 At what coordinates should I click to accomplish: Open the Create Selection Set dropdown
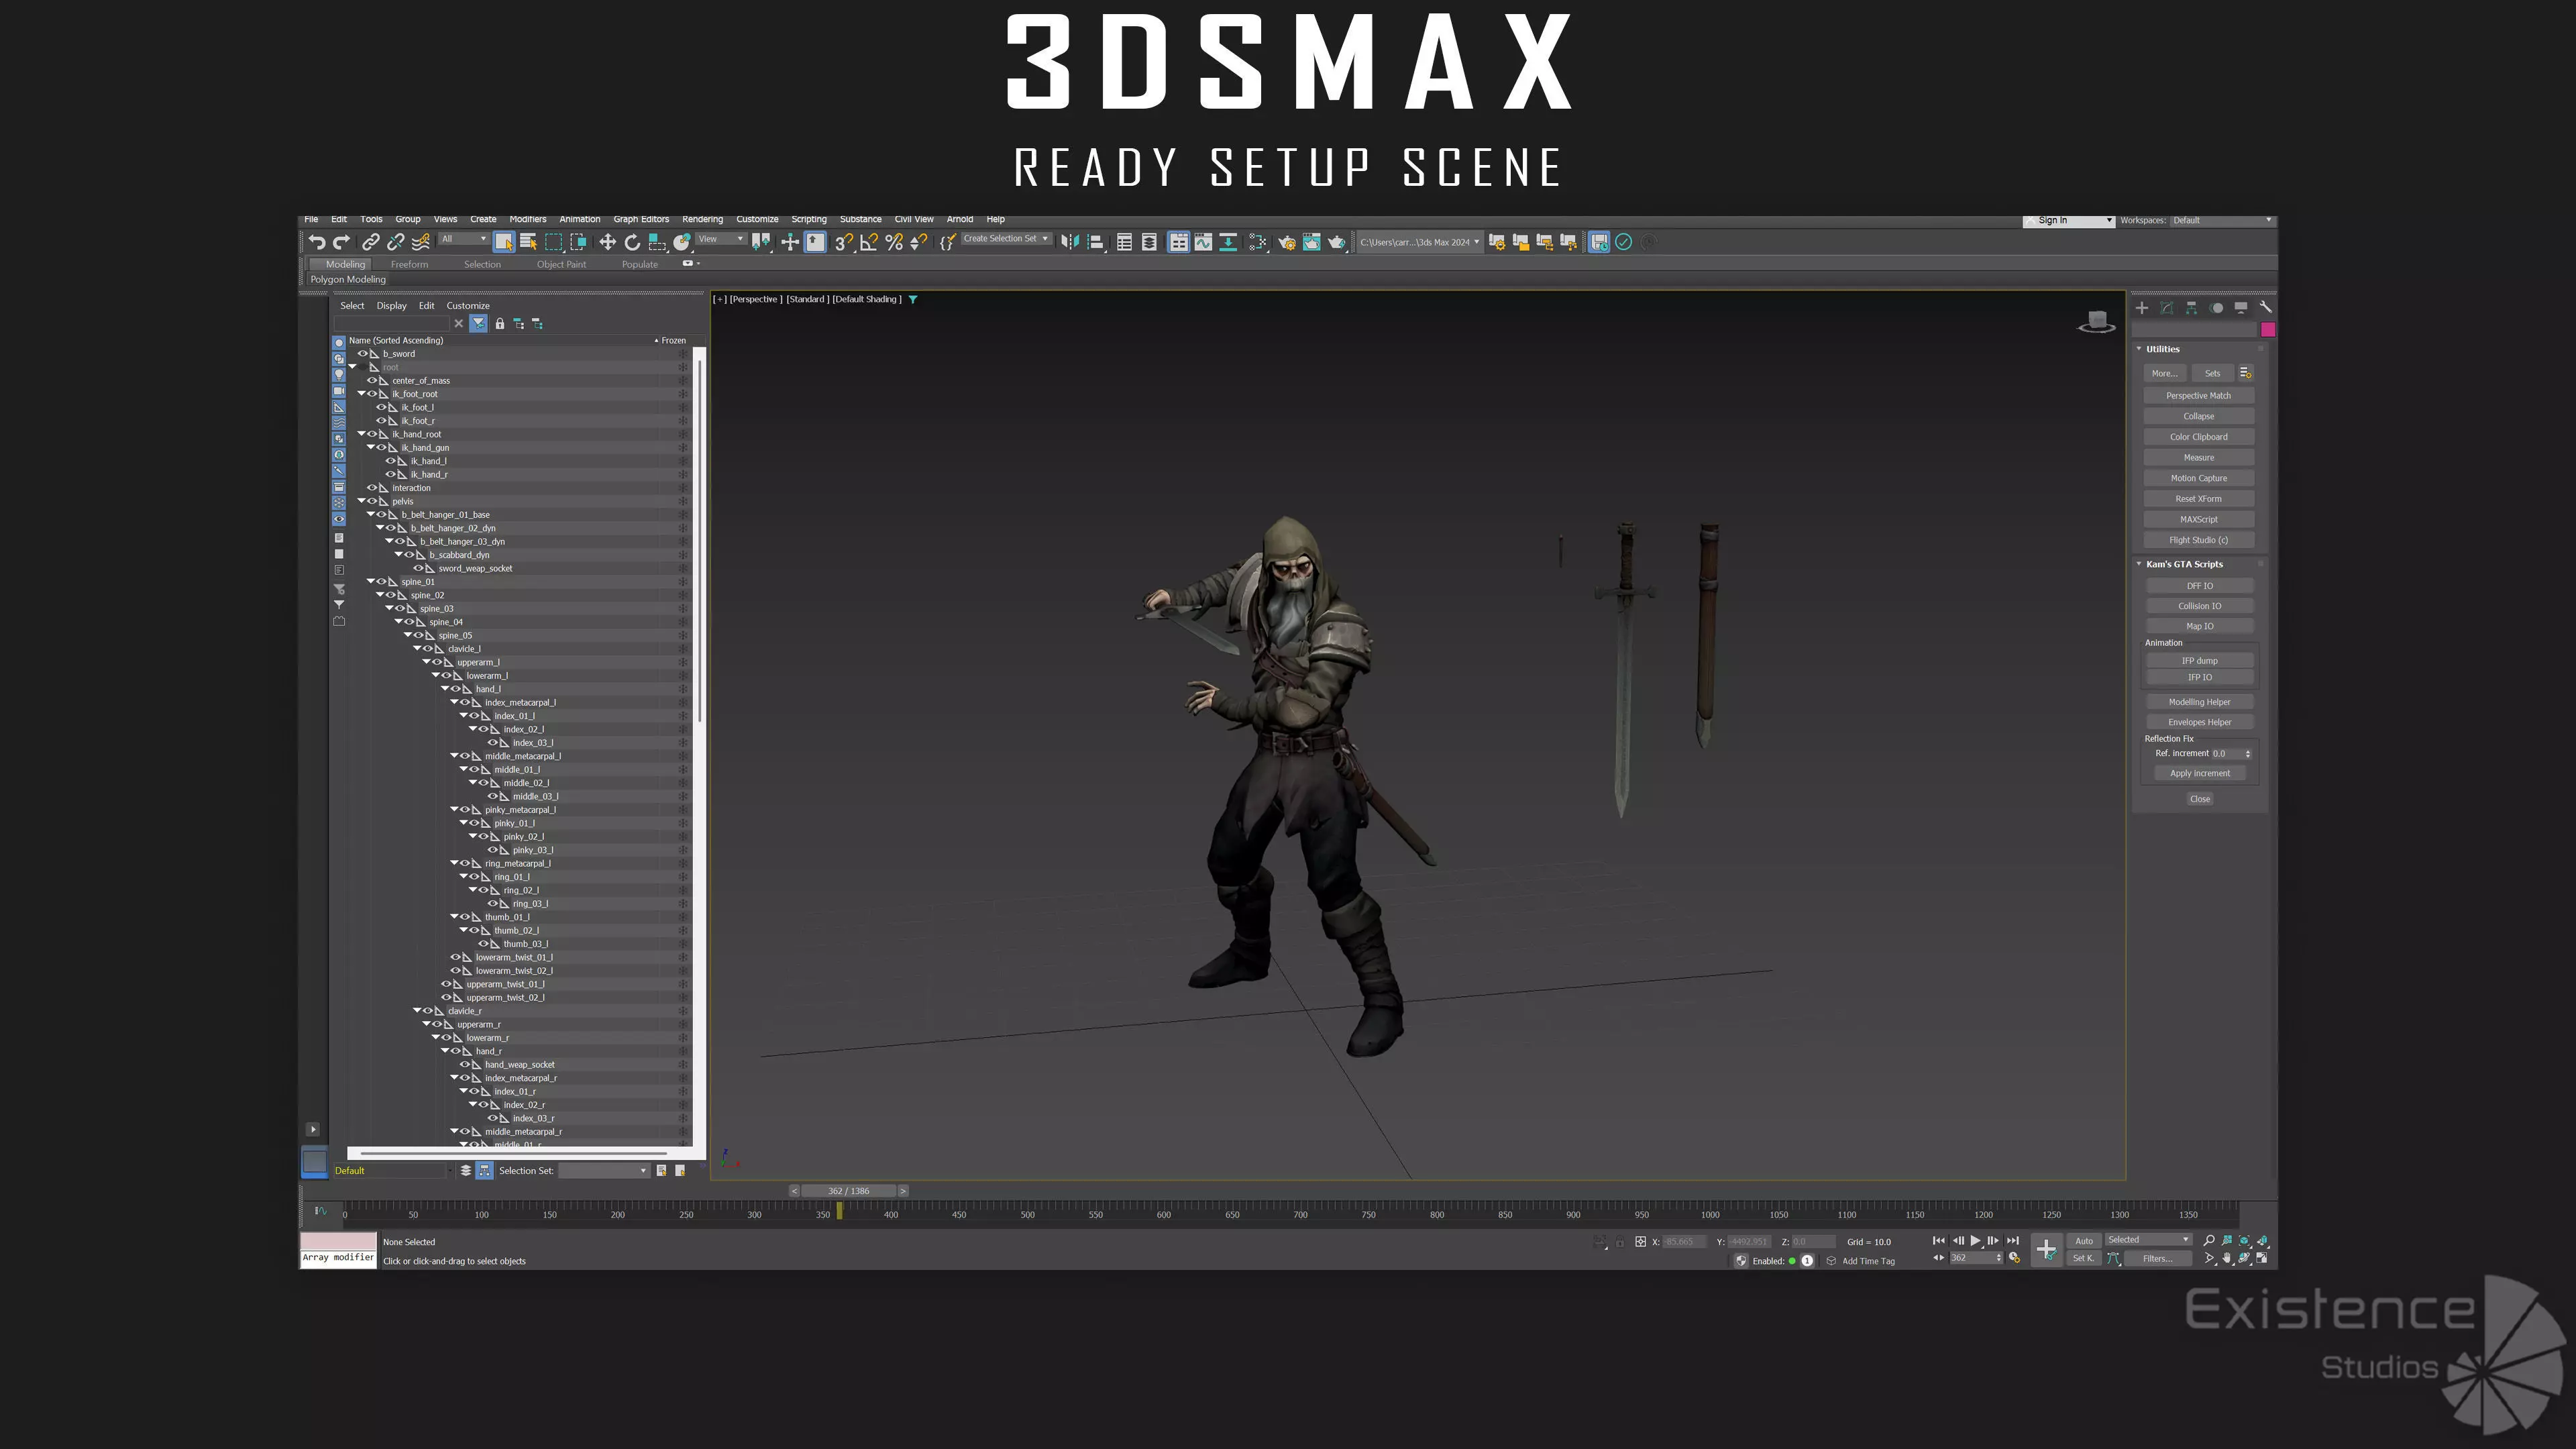pos(1006,239)
